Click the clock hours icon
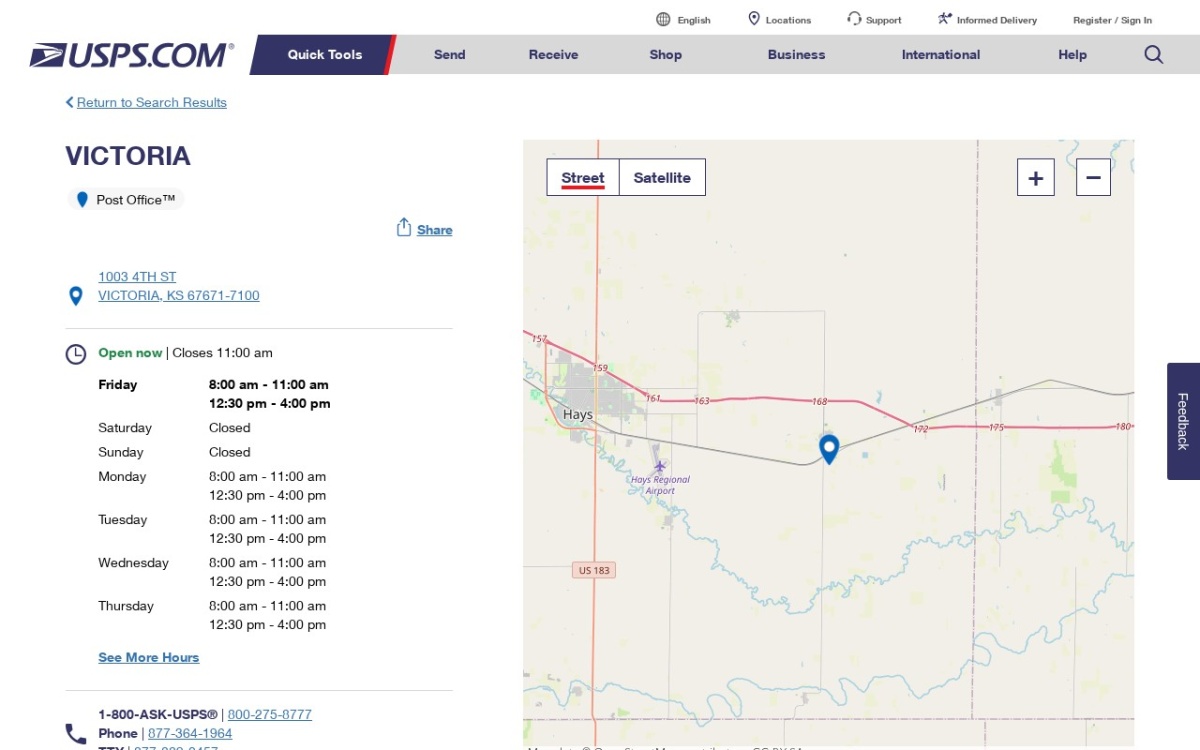This screenshot has height=750, width=1200. (75, 354)
